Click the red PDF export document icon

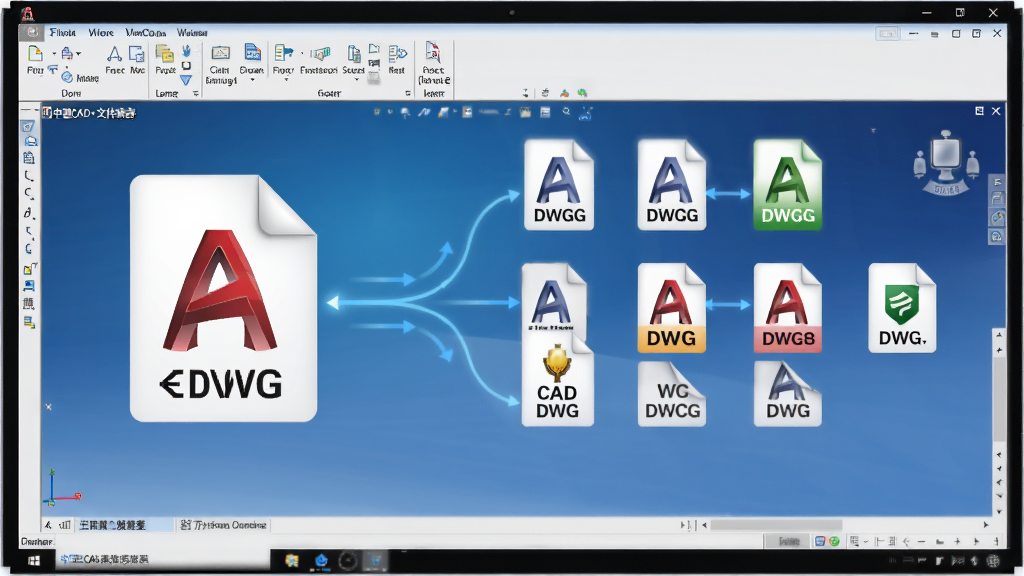click(x=432, y=52)
